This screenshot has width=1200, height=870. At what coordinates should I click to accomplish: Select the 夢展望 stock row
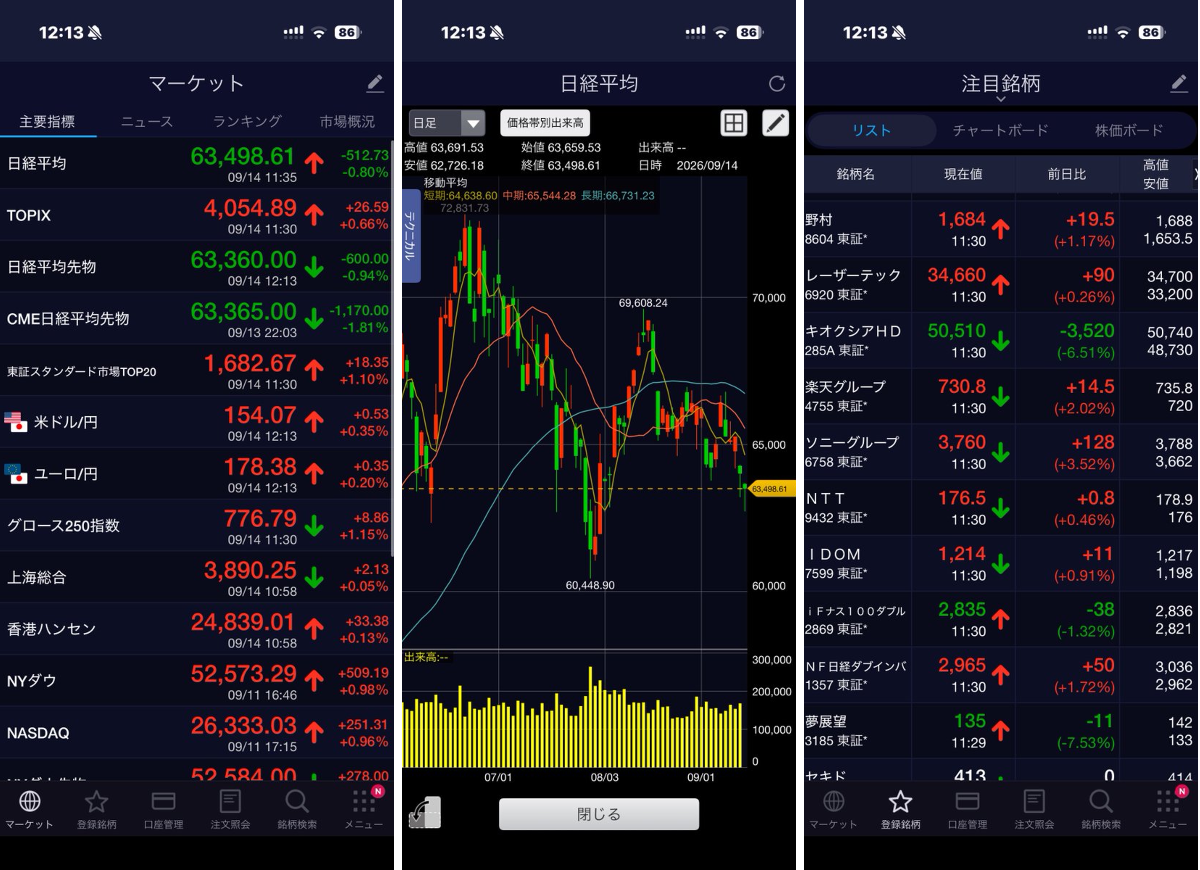tap(1001, 731)
